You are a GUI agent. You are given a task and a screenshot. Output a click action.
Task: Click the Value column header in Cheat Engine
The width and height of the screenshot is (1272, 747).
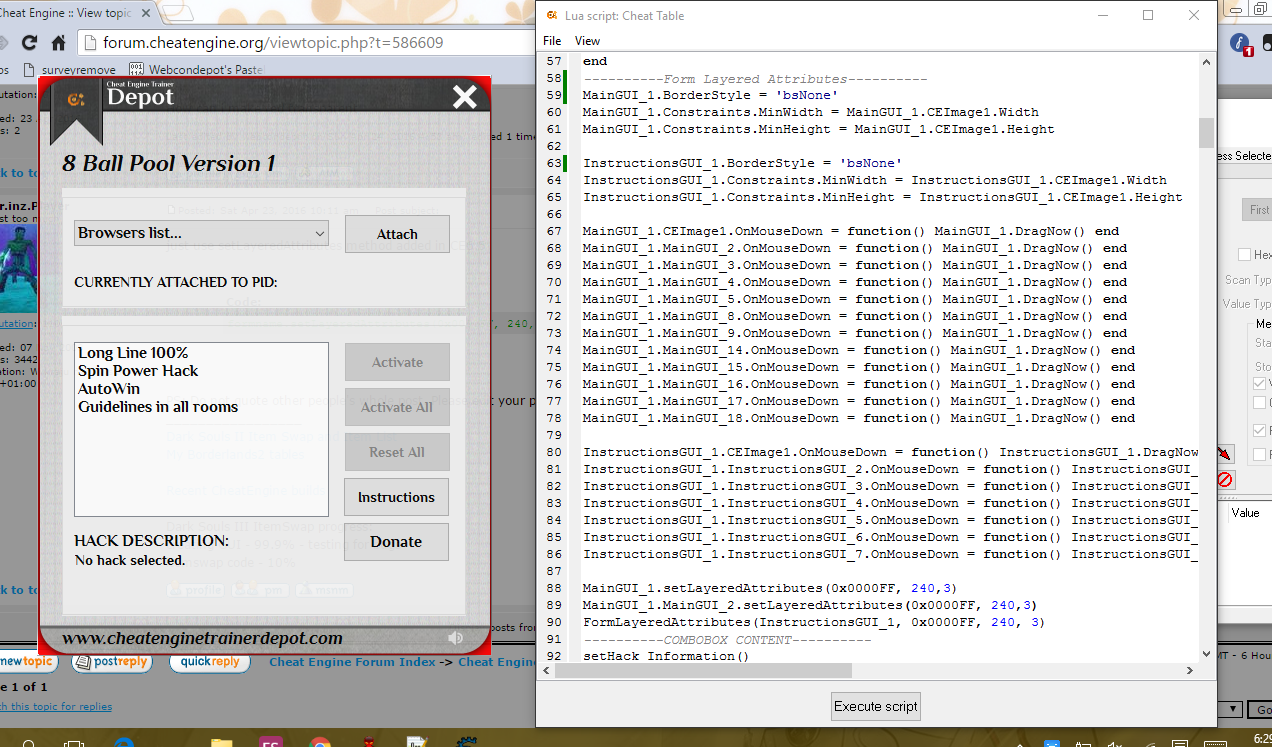[1245, 513]
